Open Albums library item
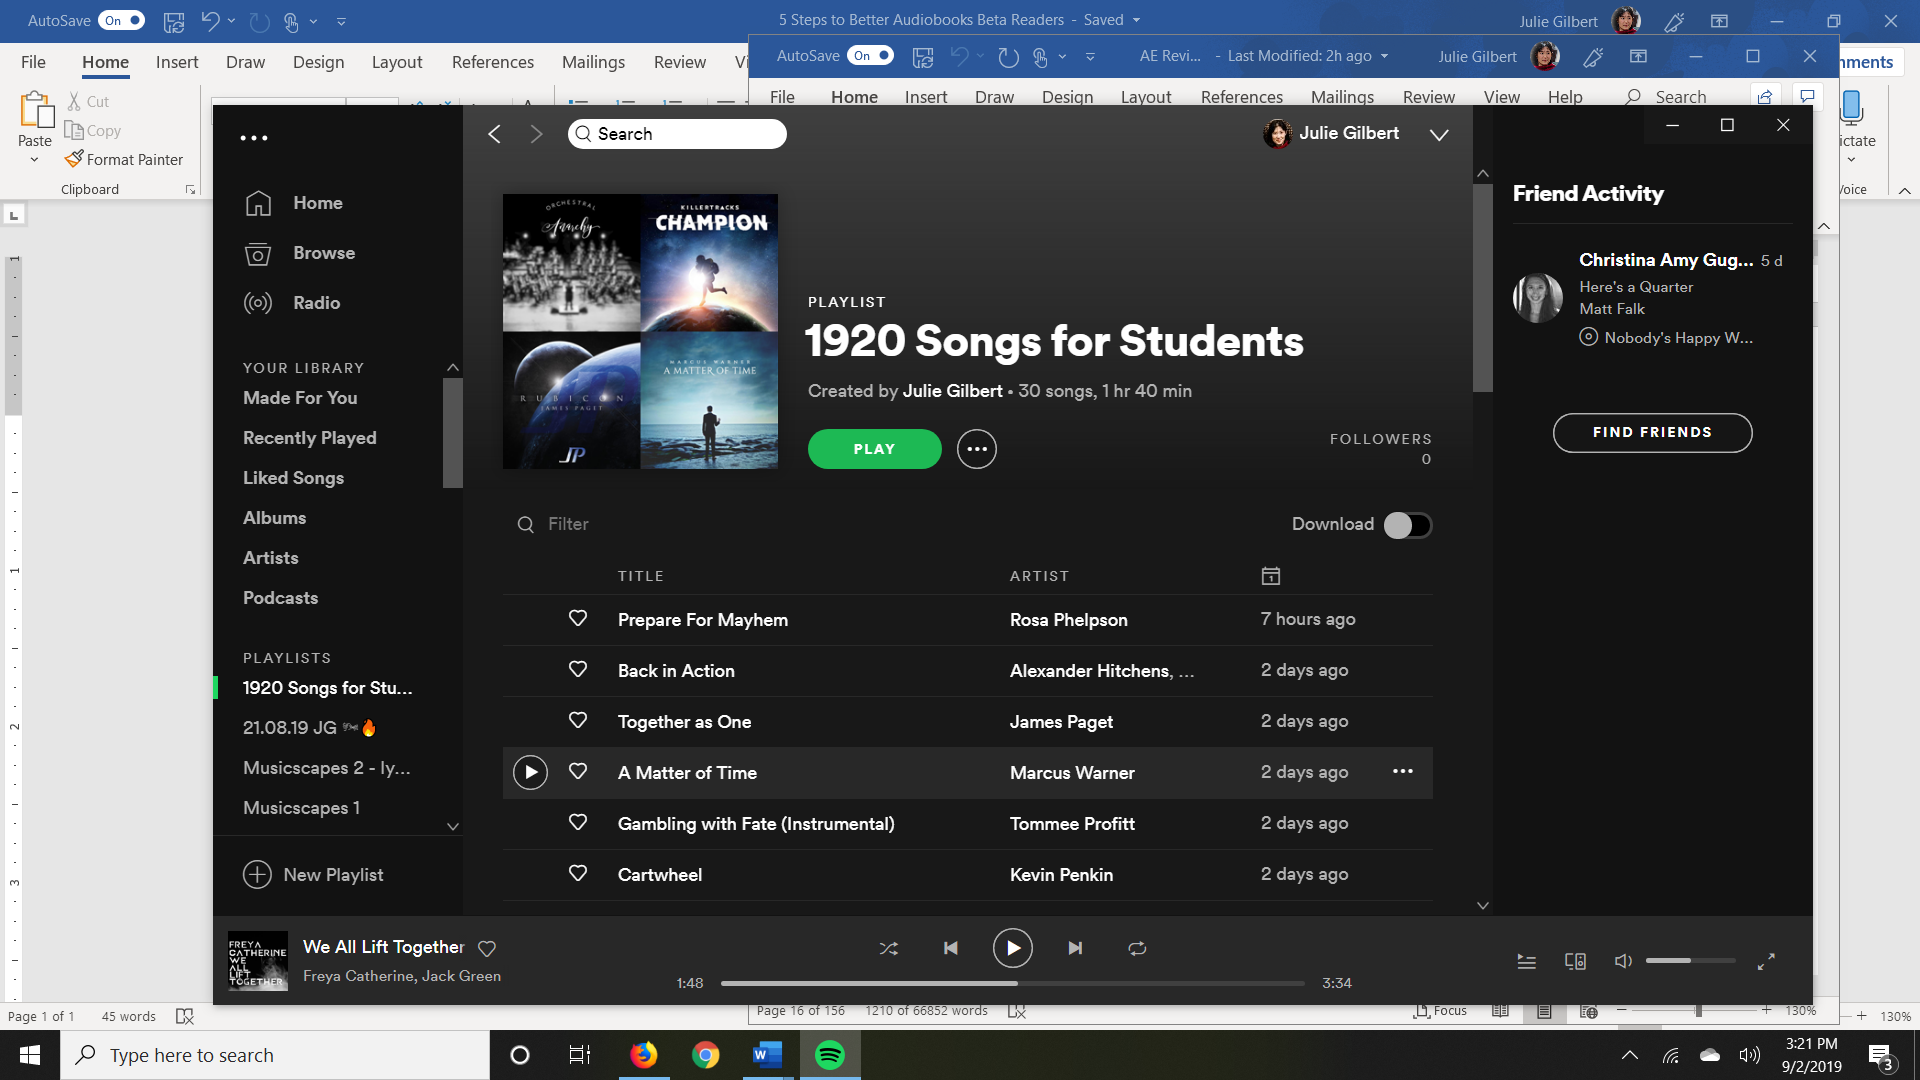Screen dimensions: 1920x1080 pos(274,518)
